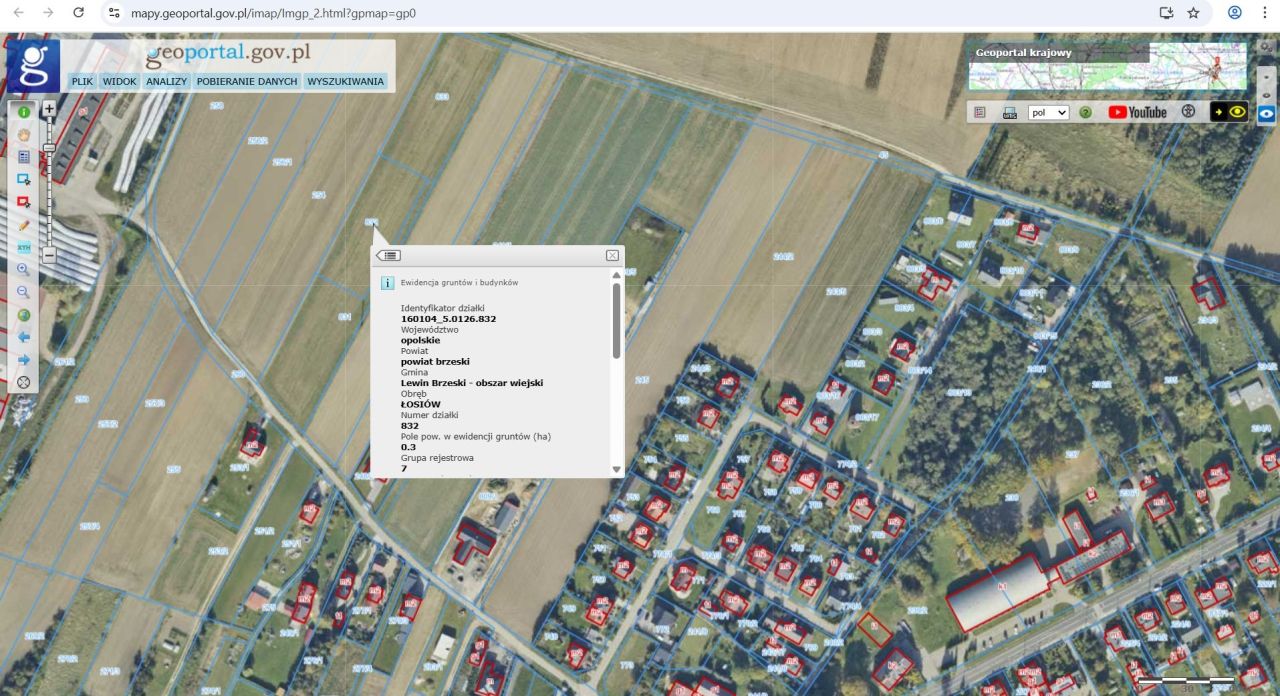Bookmark this page with star icon
Screen dimensions: 1280x696
click(1193, 13)
